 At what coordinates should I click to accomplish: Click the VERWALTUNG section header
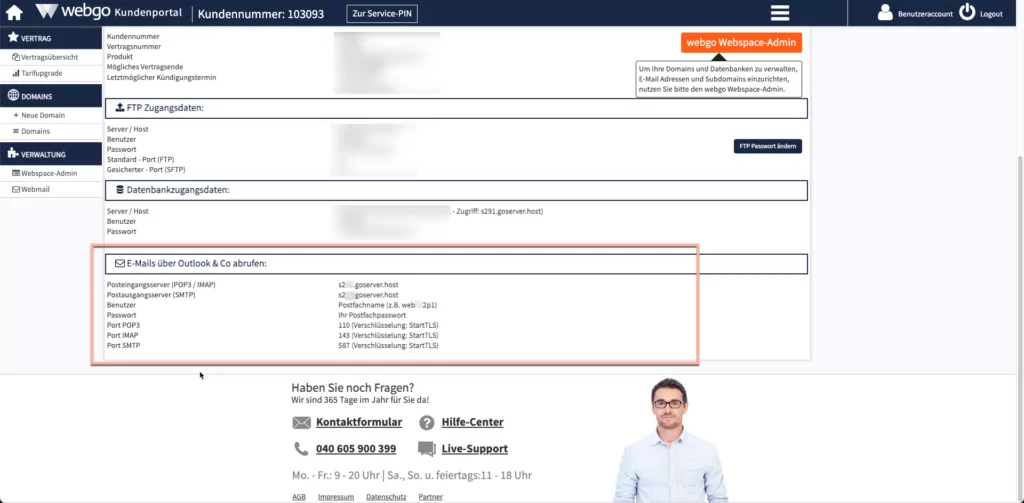tap(51, 154)
